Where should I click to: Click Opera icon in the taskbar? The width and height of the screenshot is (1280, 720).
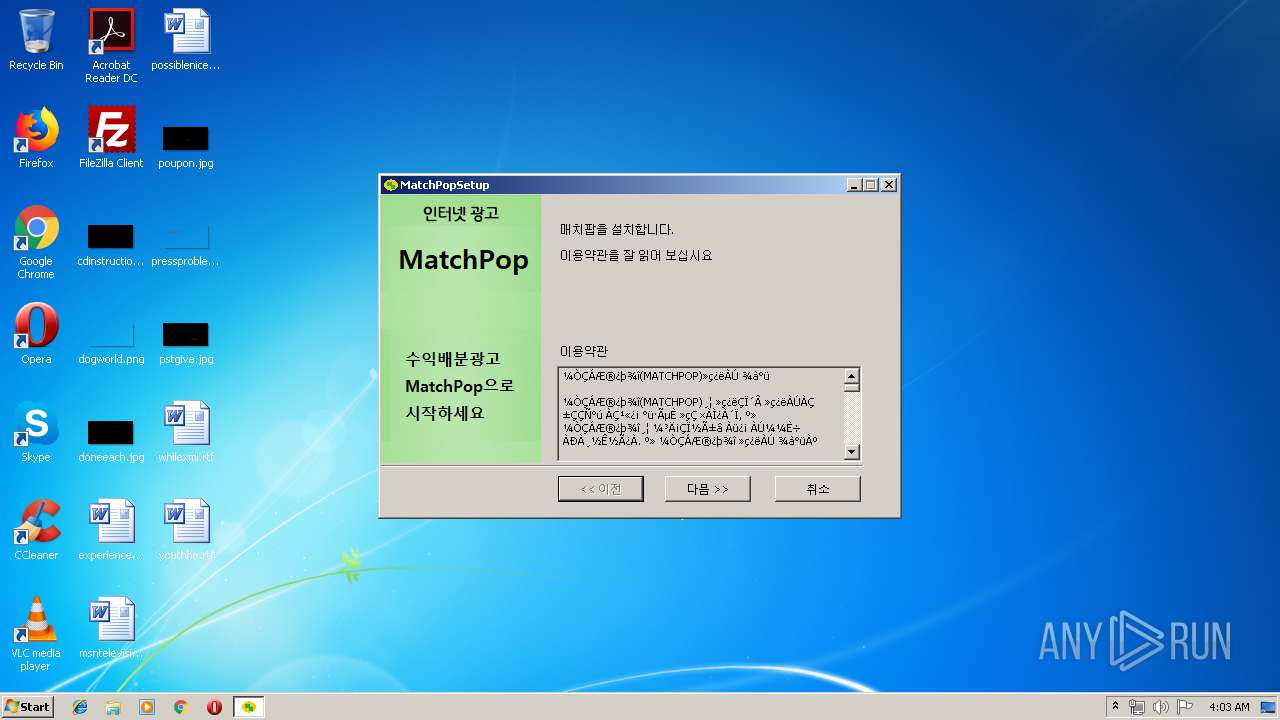[x=214, y=707]
